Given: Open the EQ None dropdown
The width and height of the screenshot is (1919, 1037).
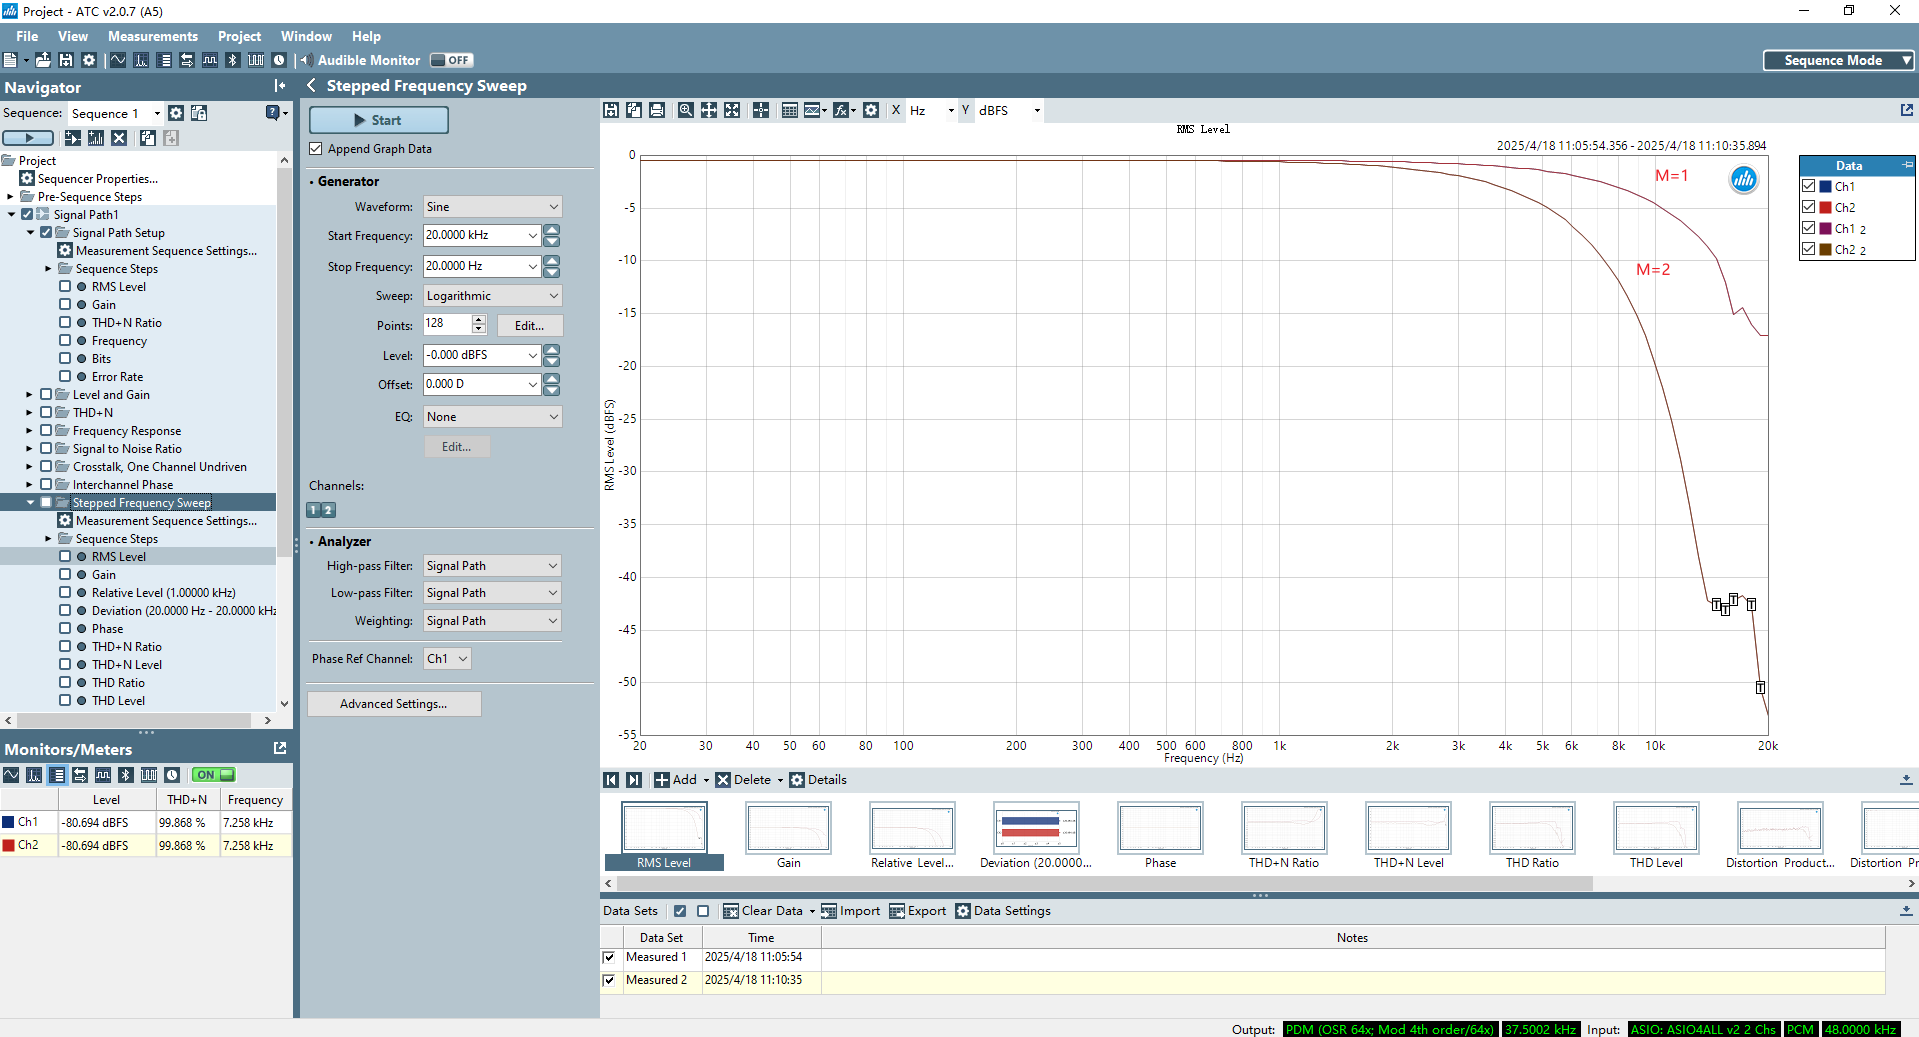Looking at the screenshot, I should [x=492, y=417].
